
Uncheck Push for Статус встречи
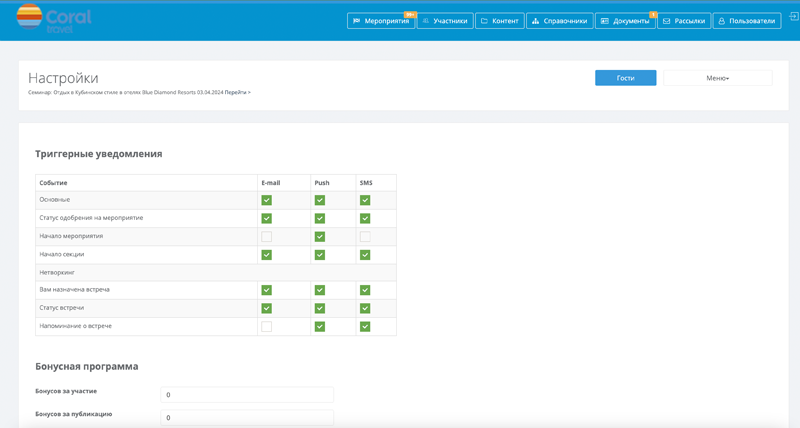[320, 308]
